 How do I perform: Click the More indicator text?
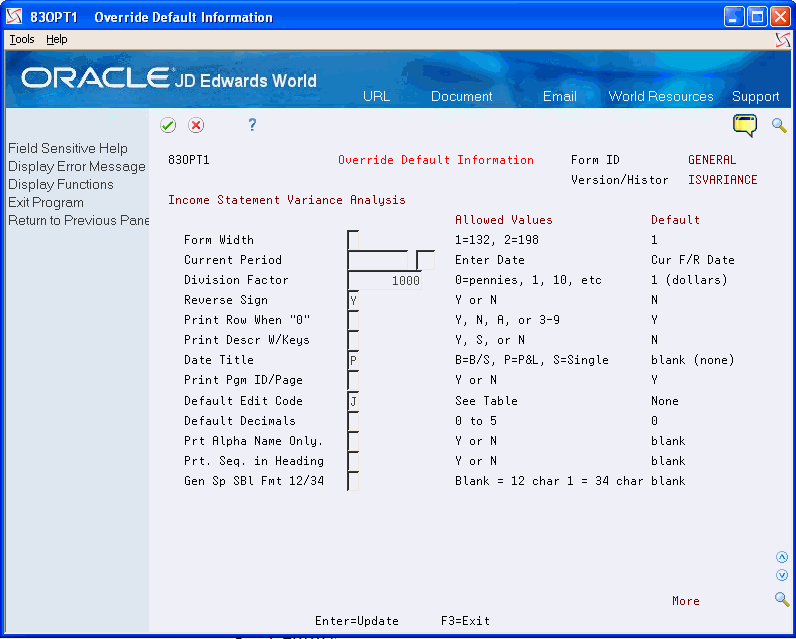(x=686, y=601)
